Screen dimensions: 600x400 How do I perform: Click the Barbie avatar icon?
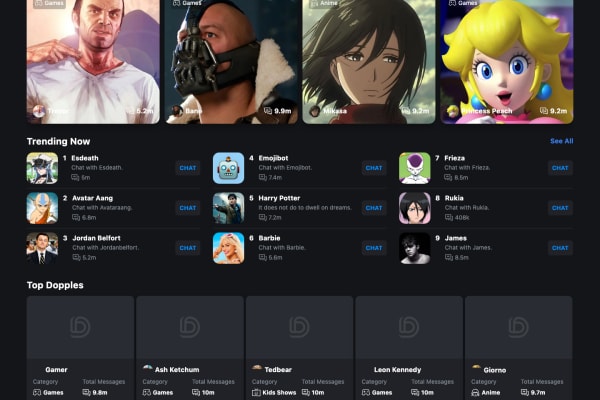228,248
